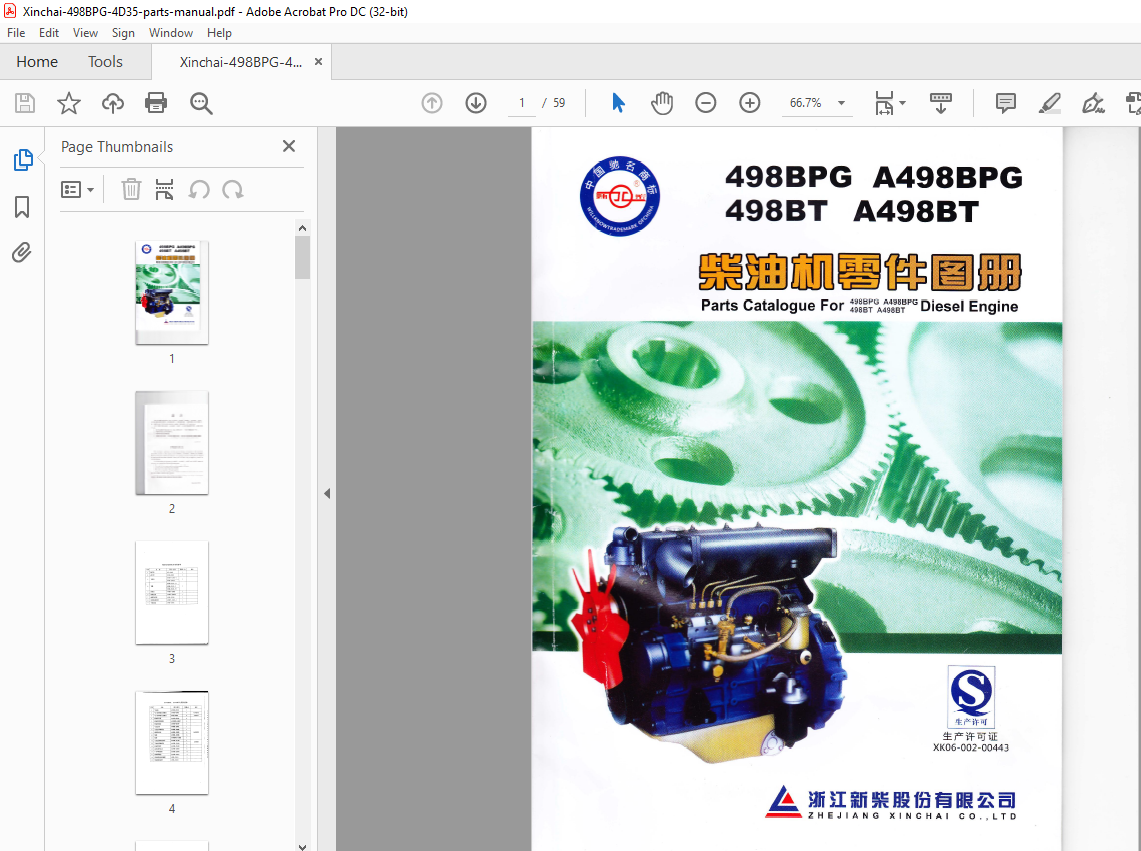The image size is (1141, 851).
Task: Click thumbnails panel scroll up arrow
Action: tap(303, 228)
